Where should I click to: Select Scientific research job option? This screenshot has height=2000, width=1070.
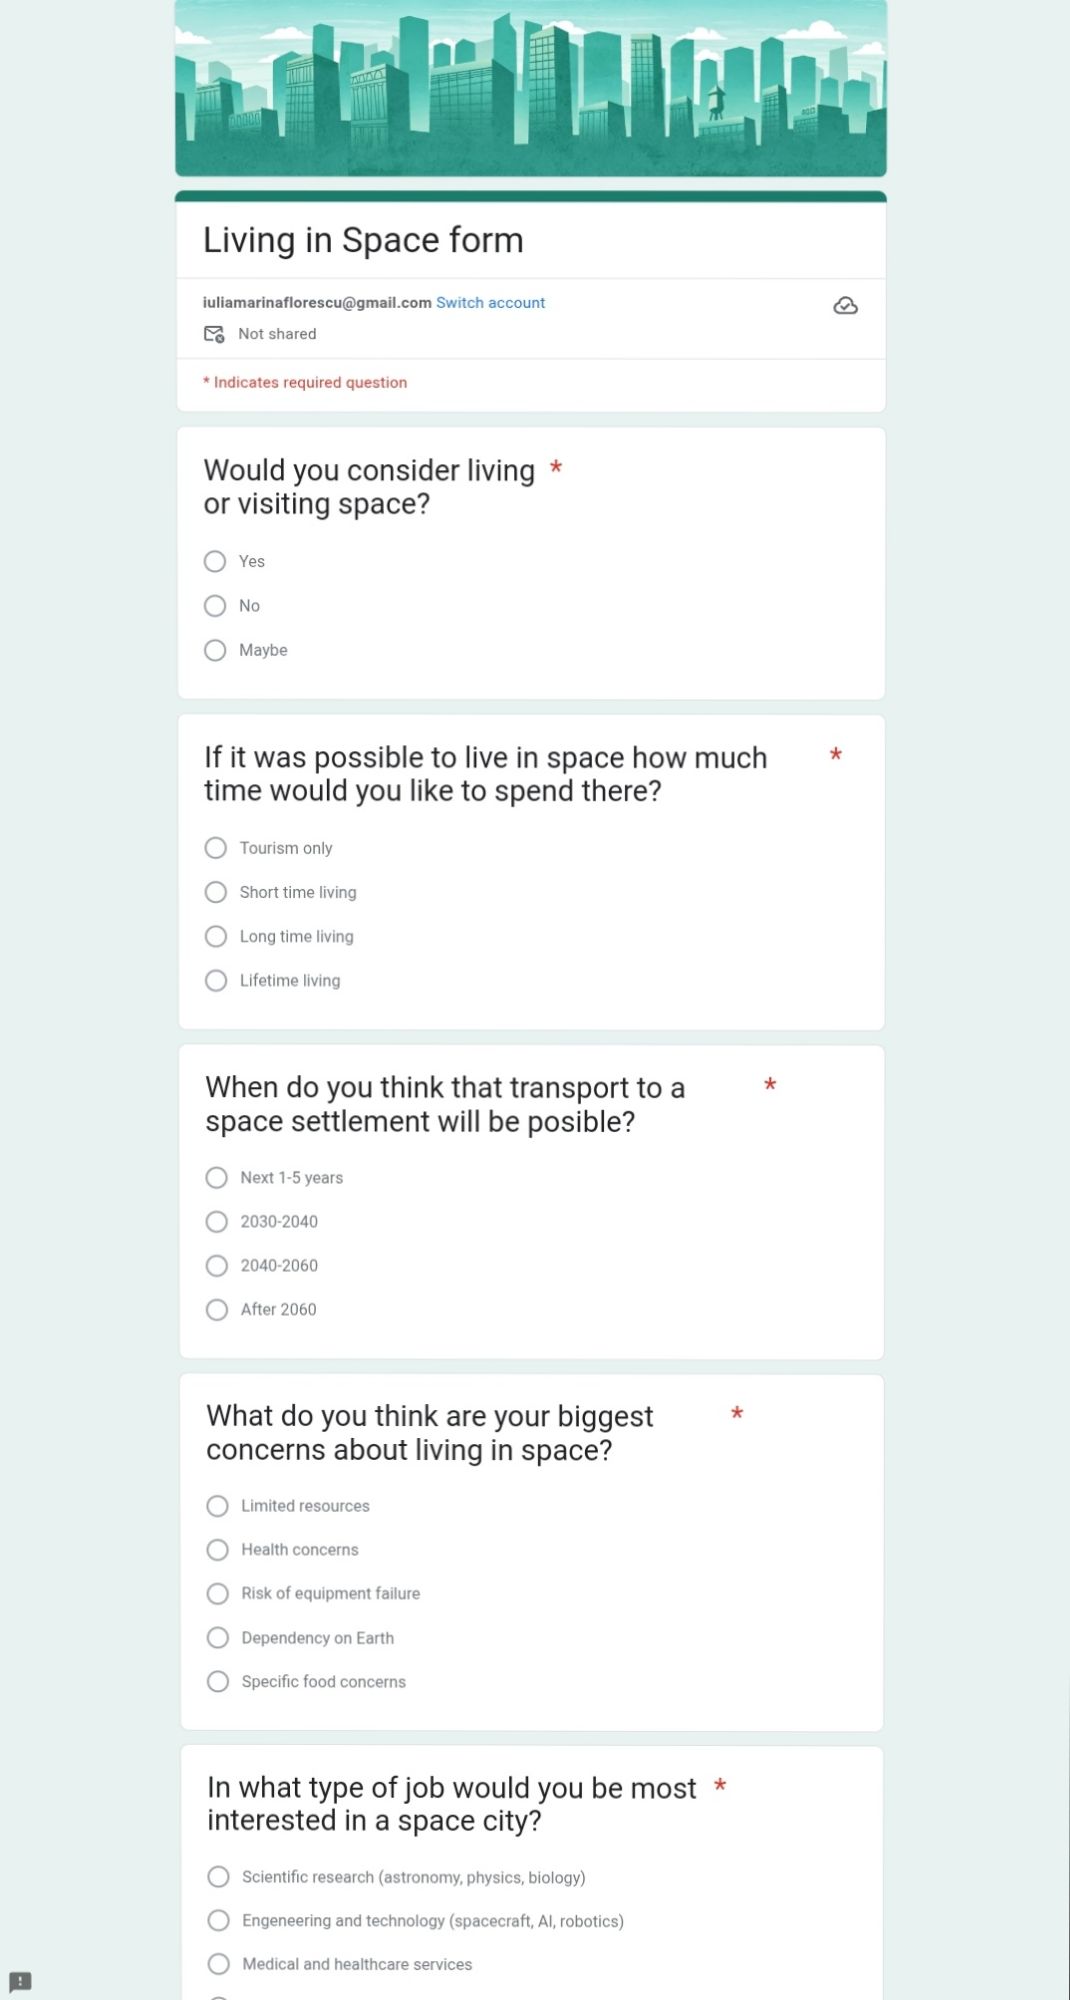tap(219, 1877)
